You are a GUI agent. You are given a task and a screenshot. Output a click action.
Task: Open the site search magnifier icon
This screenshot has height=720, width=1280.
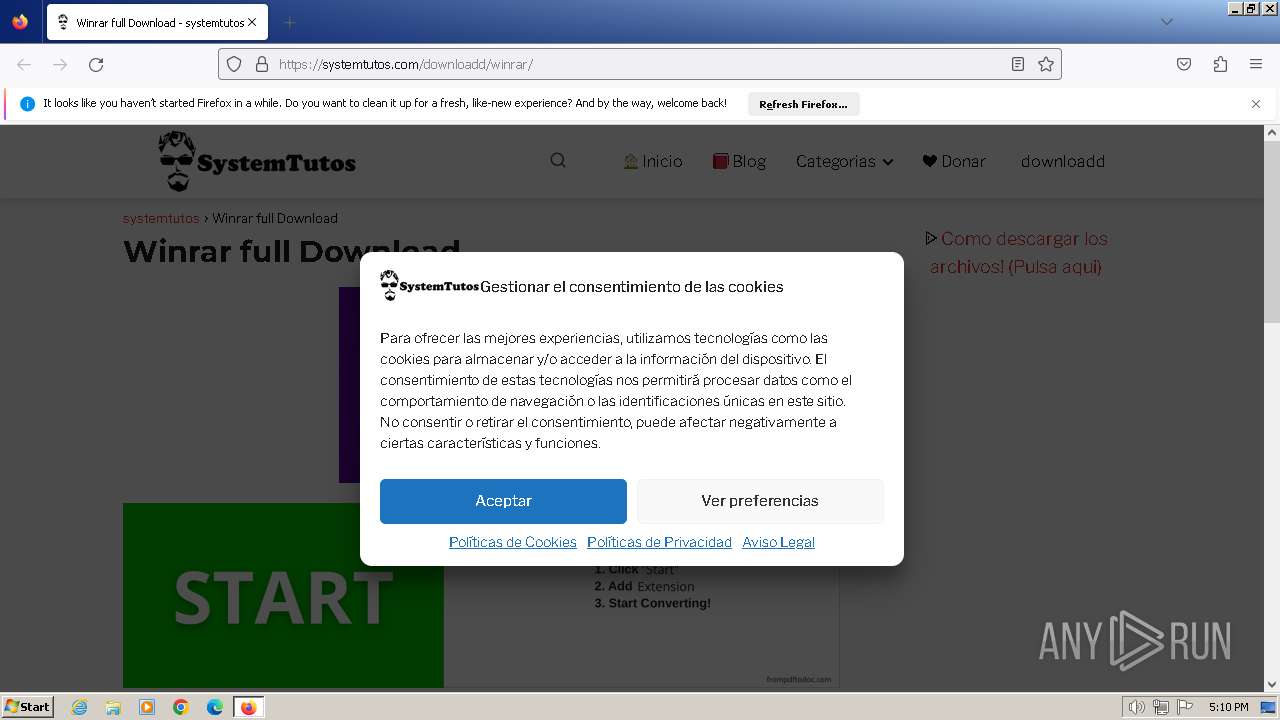(558, 161)
